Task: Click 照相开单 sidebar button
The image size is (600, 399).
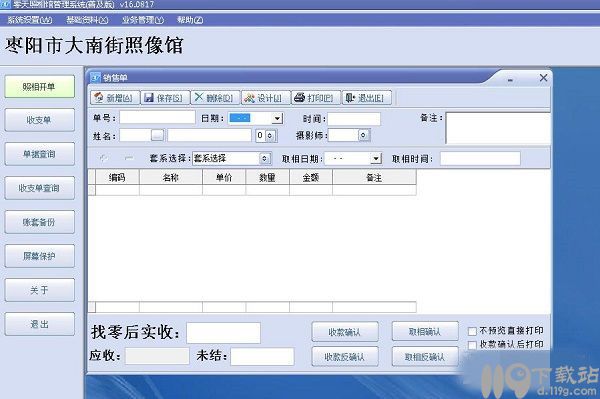Action: (x=39, y=86)
